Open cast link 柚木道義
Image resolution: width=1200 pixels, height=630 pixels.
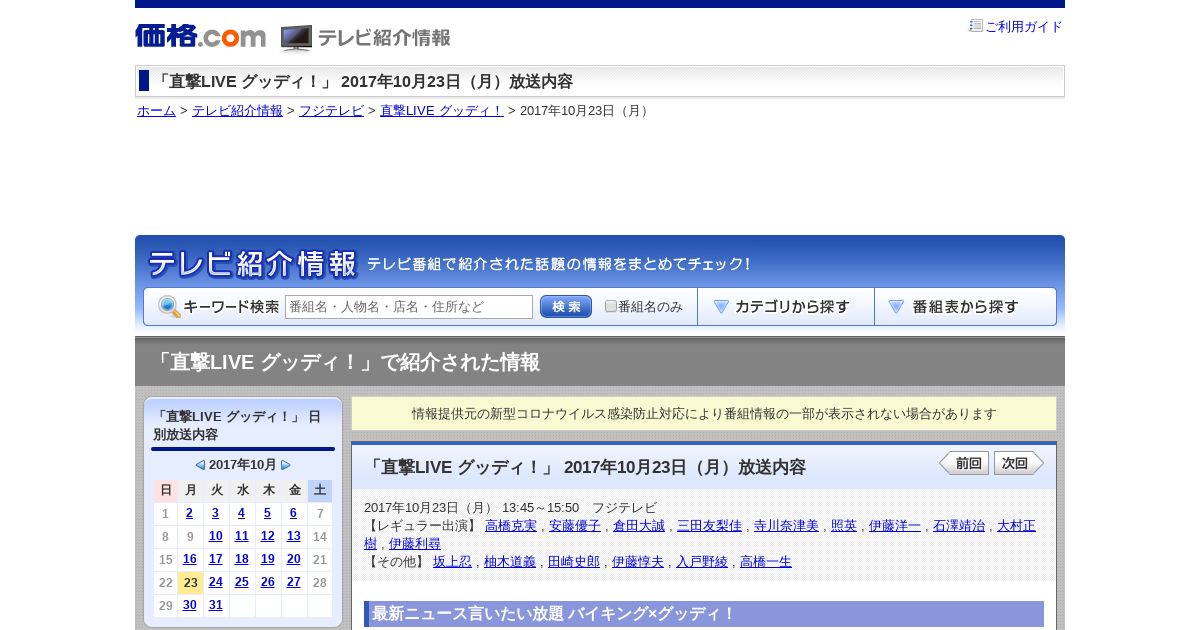coord(510,562)
